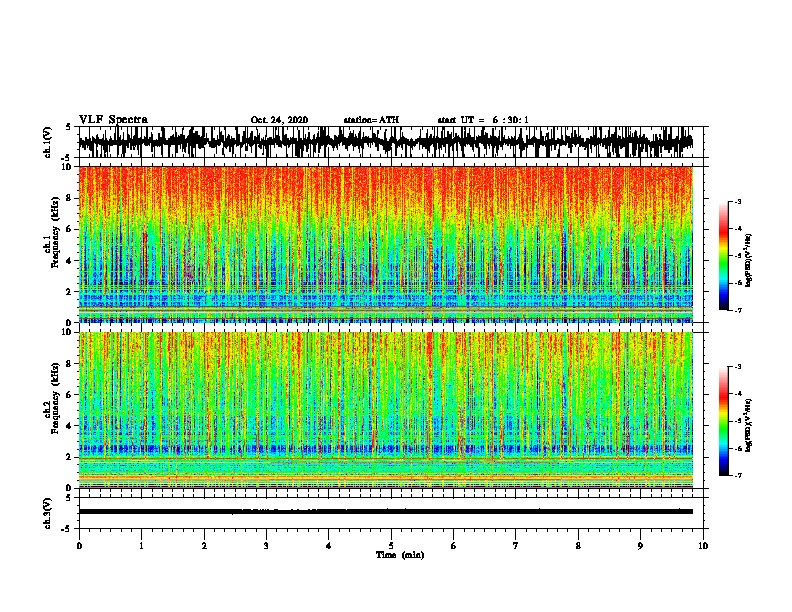792x612 pixels.
Task: Click the "ch.1 Frequency (kHz)" axis label
Action: (x=53, y=233)
